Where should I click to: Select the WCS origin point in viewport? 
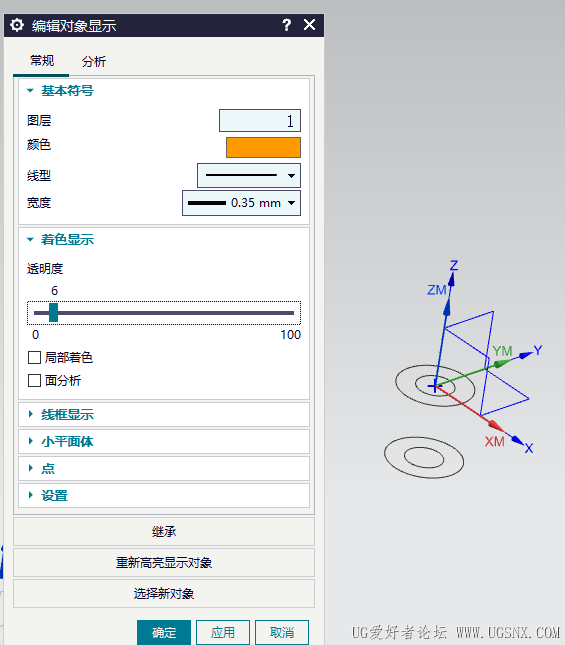435,386
